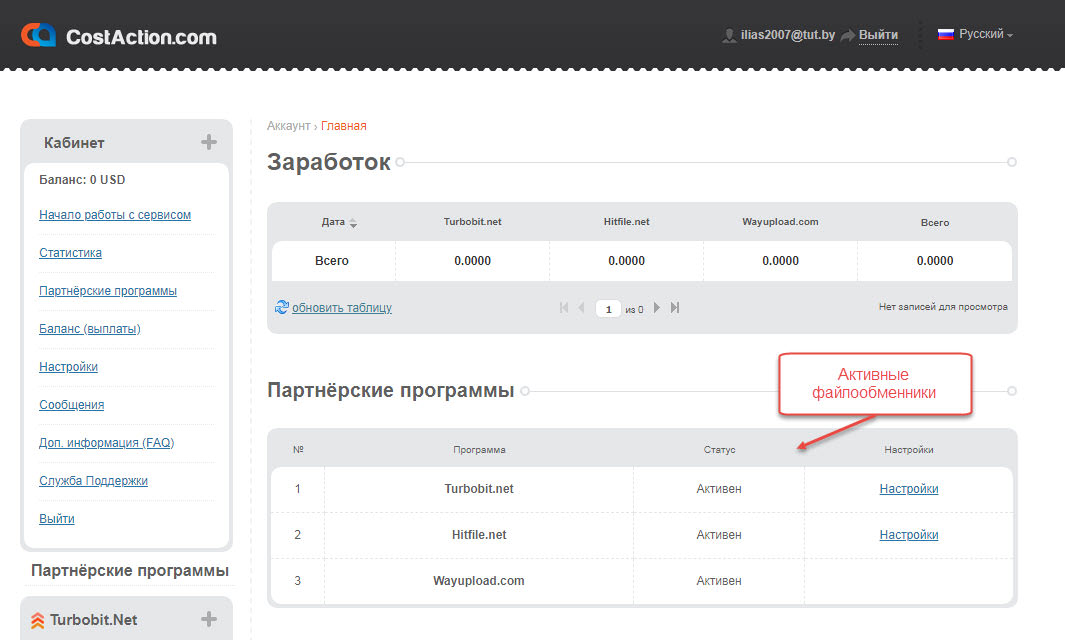Open Настройки link for Hitfile.net row
Screen dimensions: 1065x640
pos(909,535)
